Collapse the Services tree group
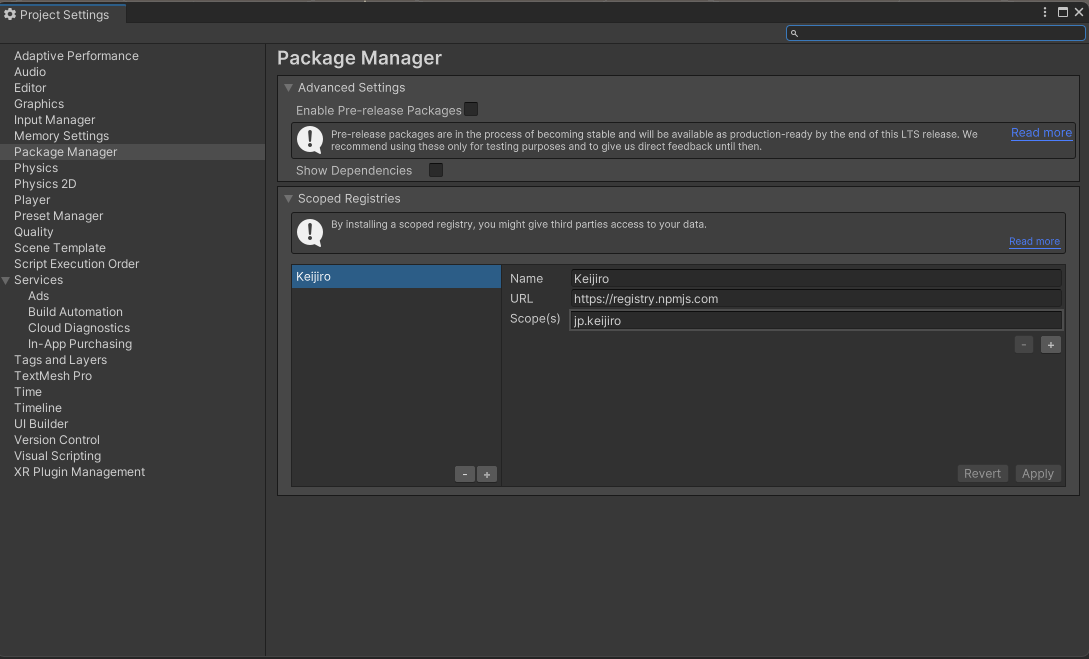The width and height of the screenshot is (1089, 659). point(6,281)
